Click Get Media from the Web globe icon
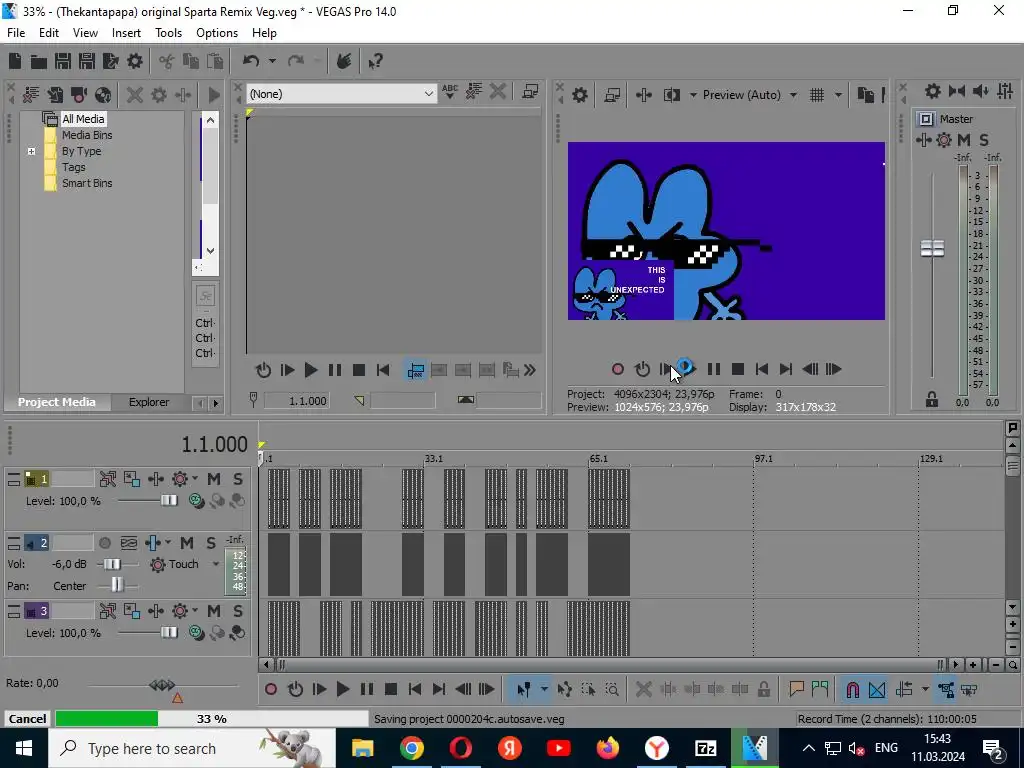This screenshot has height=768, width=1024. [x=103, y=95]
